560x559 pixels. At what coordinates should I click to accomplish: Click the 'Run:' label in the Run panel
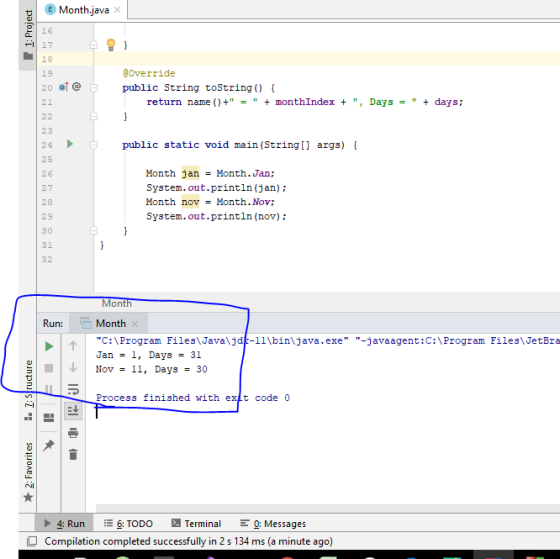pos(53,323)
